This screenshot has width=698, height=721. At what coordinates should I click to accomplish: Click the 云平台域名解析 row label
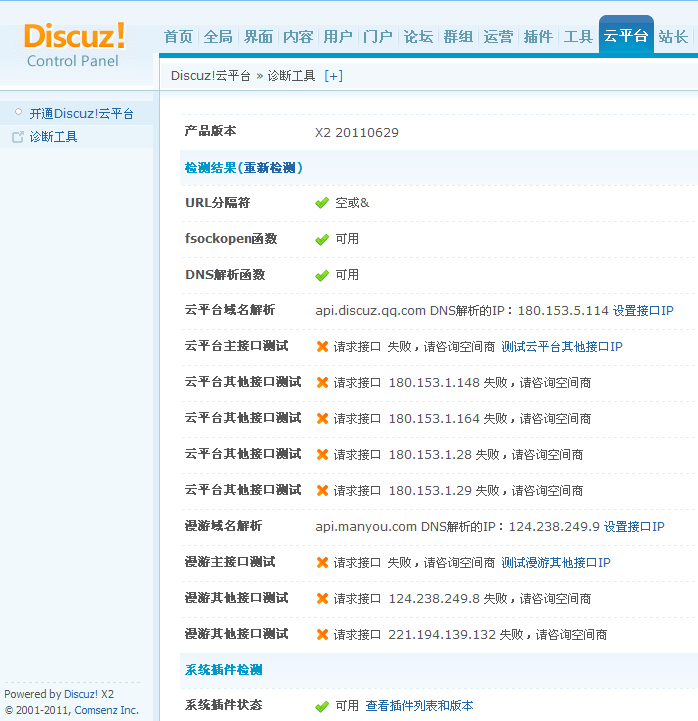(230, 310)
